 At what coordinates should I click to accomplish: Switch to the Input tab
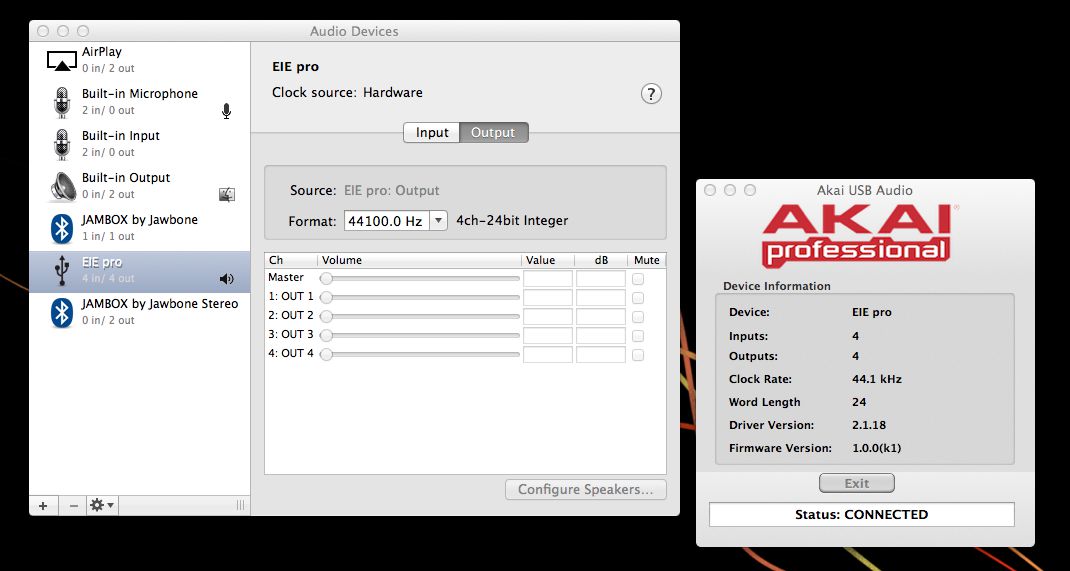[432, 132]
